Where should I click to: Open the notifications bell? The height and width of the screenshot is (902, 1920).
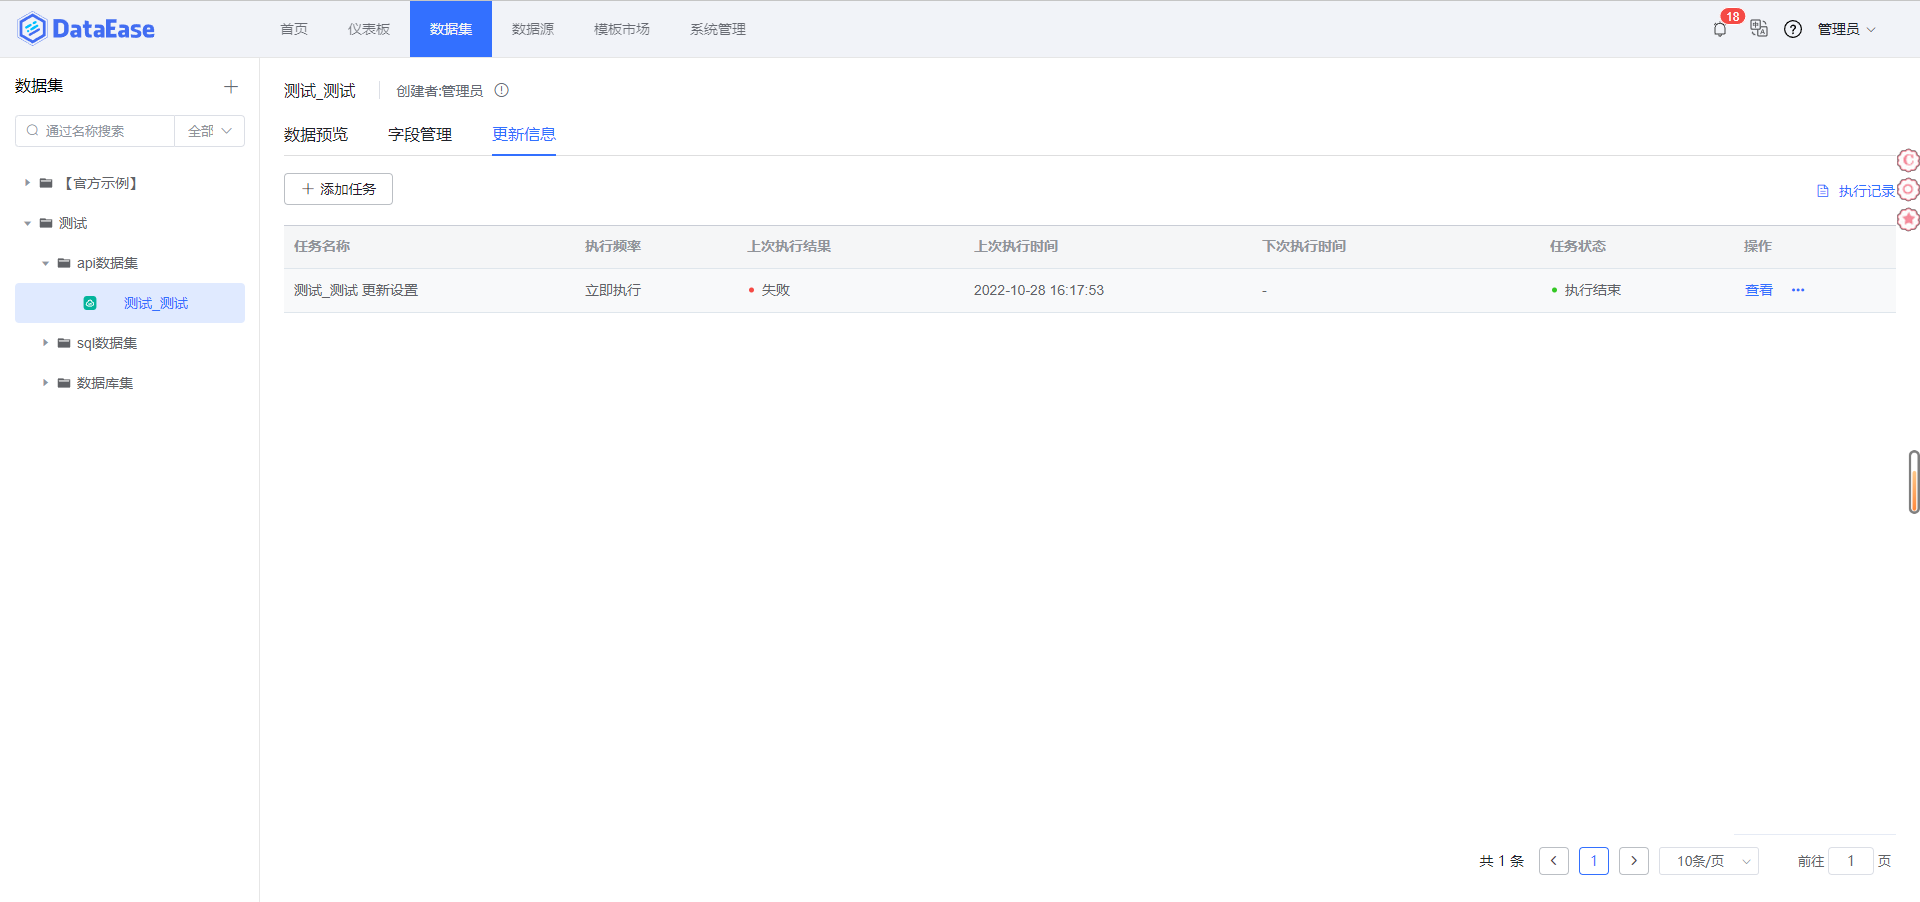pos(1720,29)
